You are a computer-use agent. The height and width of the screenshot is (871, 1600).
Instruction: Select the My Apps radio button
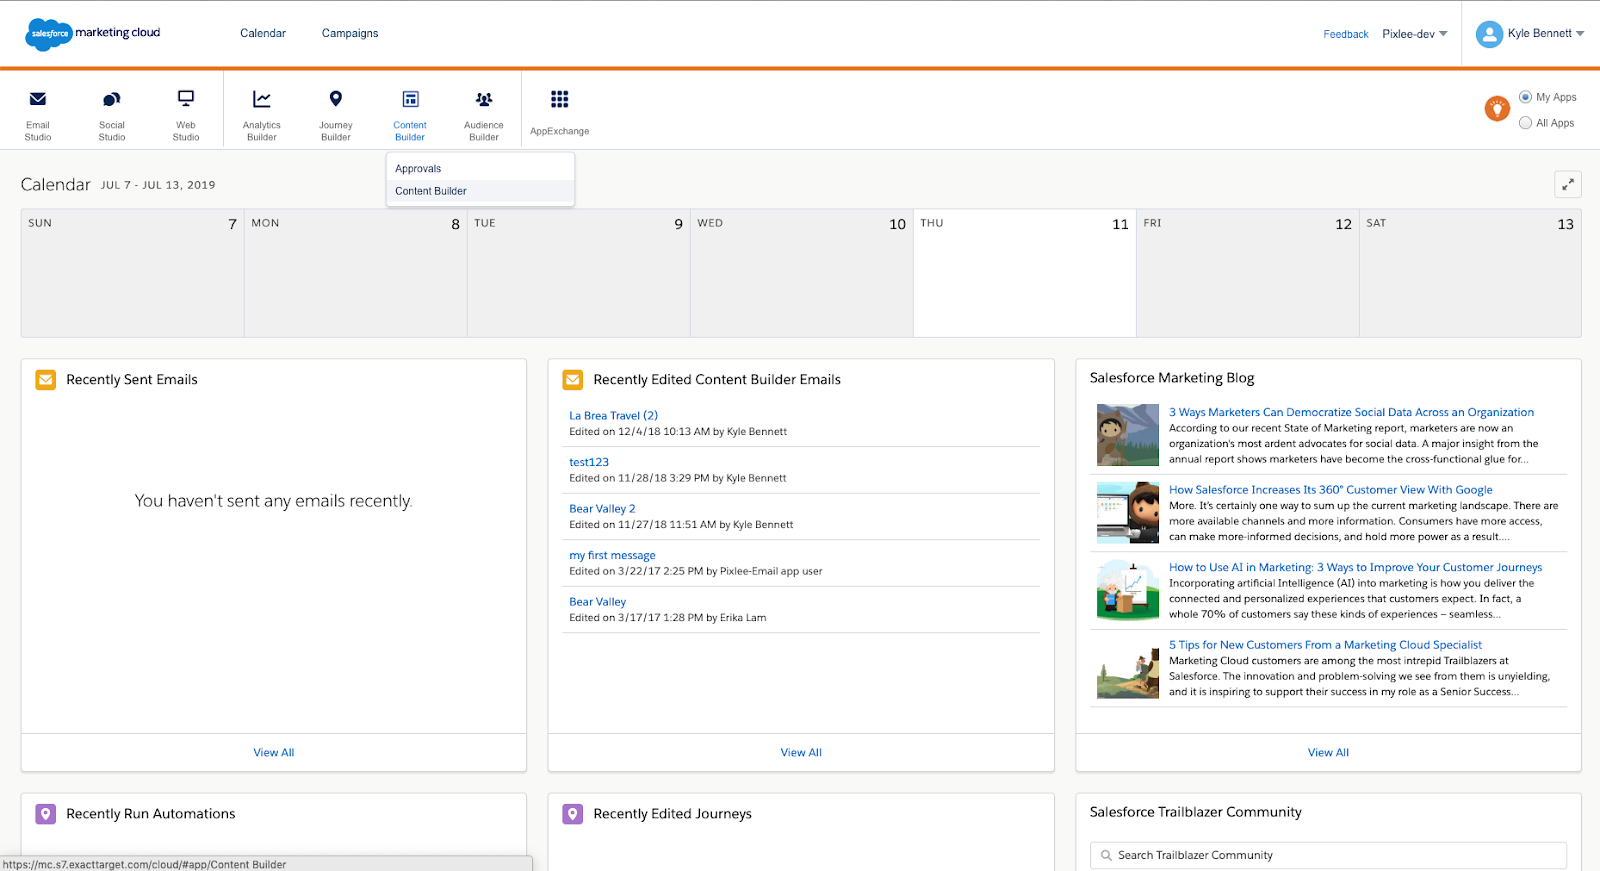coord(1525,97)
